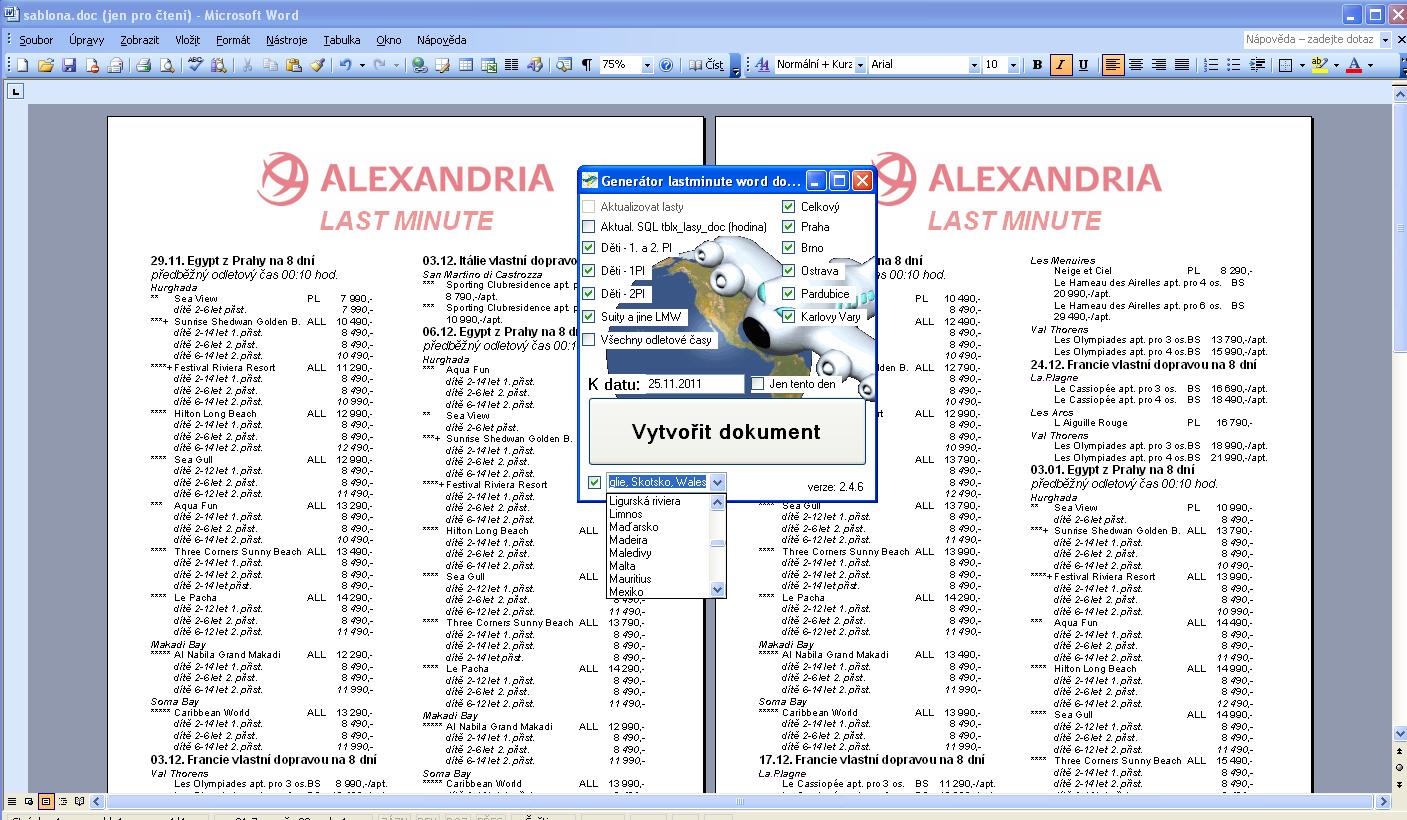Insert a table from the toolbar
The image size is (1407, 820).
point(466,65)
